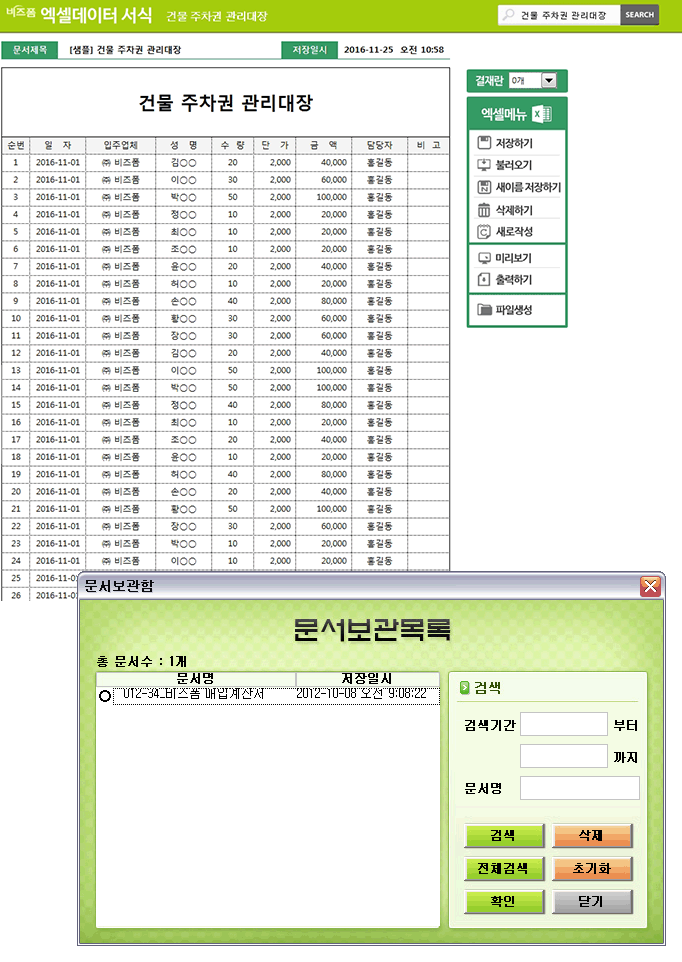
Task: Click date 2012-10-08 오전 9:08:22
Action: (x=361, y=693)
